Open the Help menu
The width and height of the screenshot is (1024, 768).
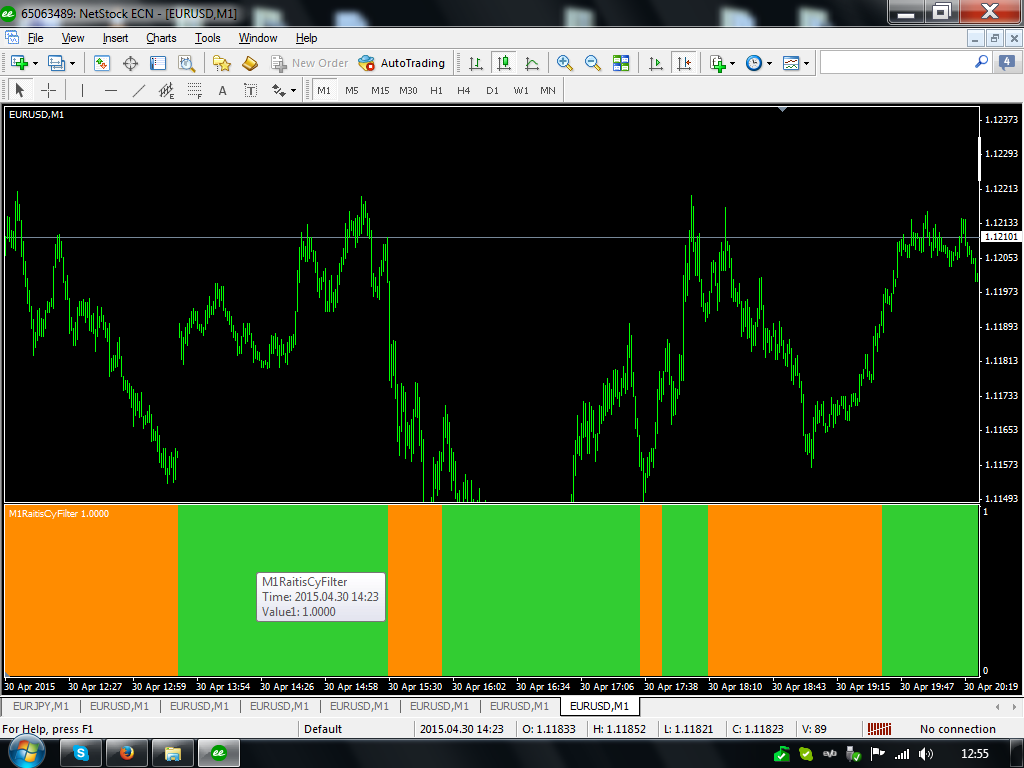(306, 38)
